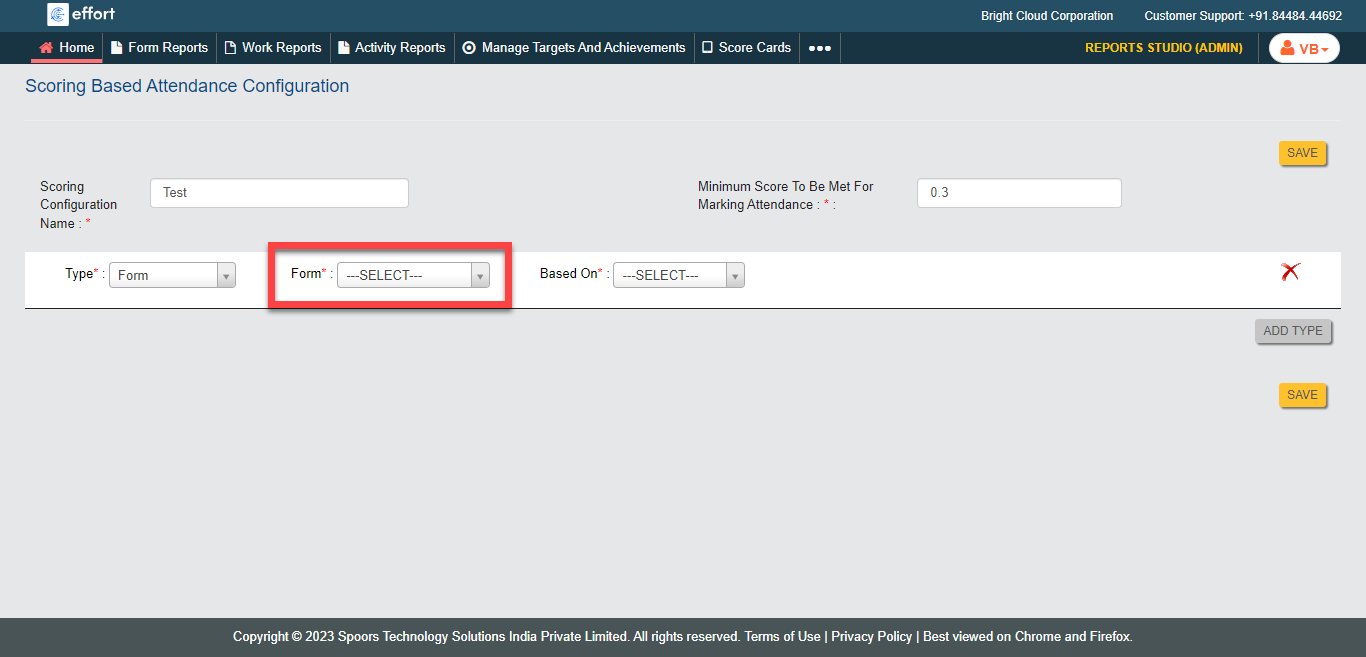The image size is (1366, 657).
Task: Click the Scoring Configuration Name field
Action: [279, 193]
